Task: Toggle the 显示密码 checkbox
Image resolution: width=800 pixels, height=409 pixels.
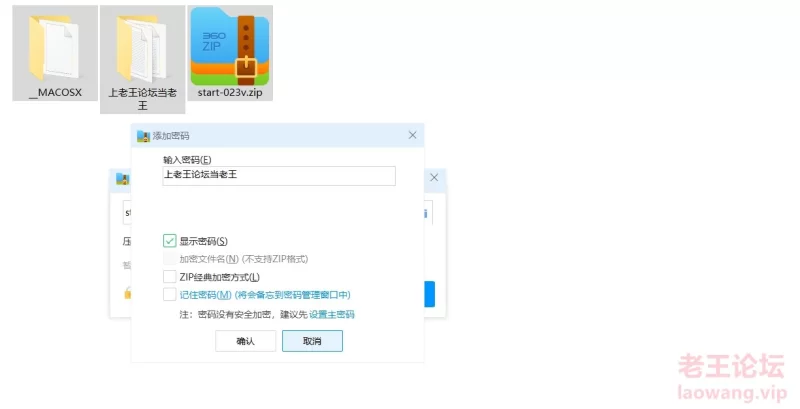Action: click(169, 241)
